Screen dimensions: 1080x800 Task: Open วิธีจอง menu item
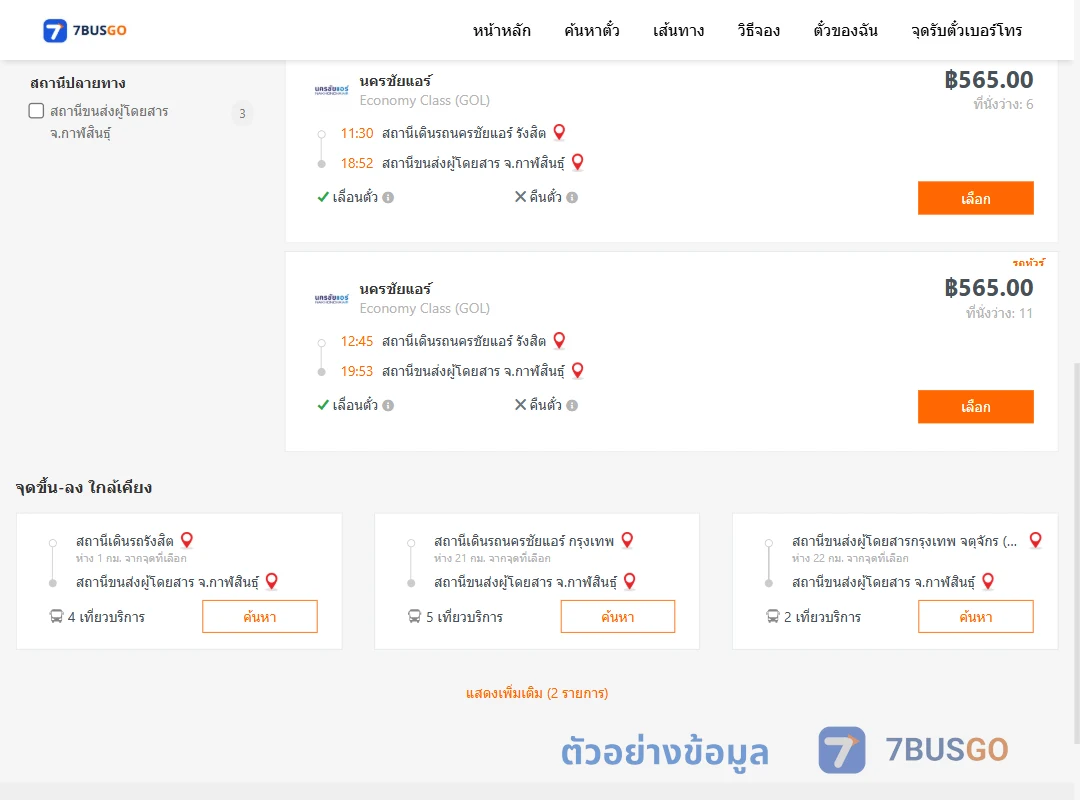(x=758, y=30)
